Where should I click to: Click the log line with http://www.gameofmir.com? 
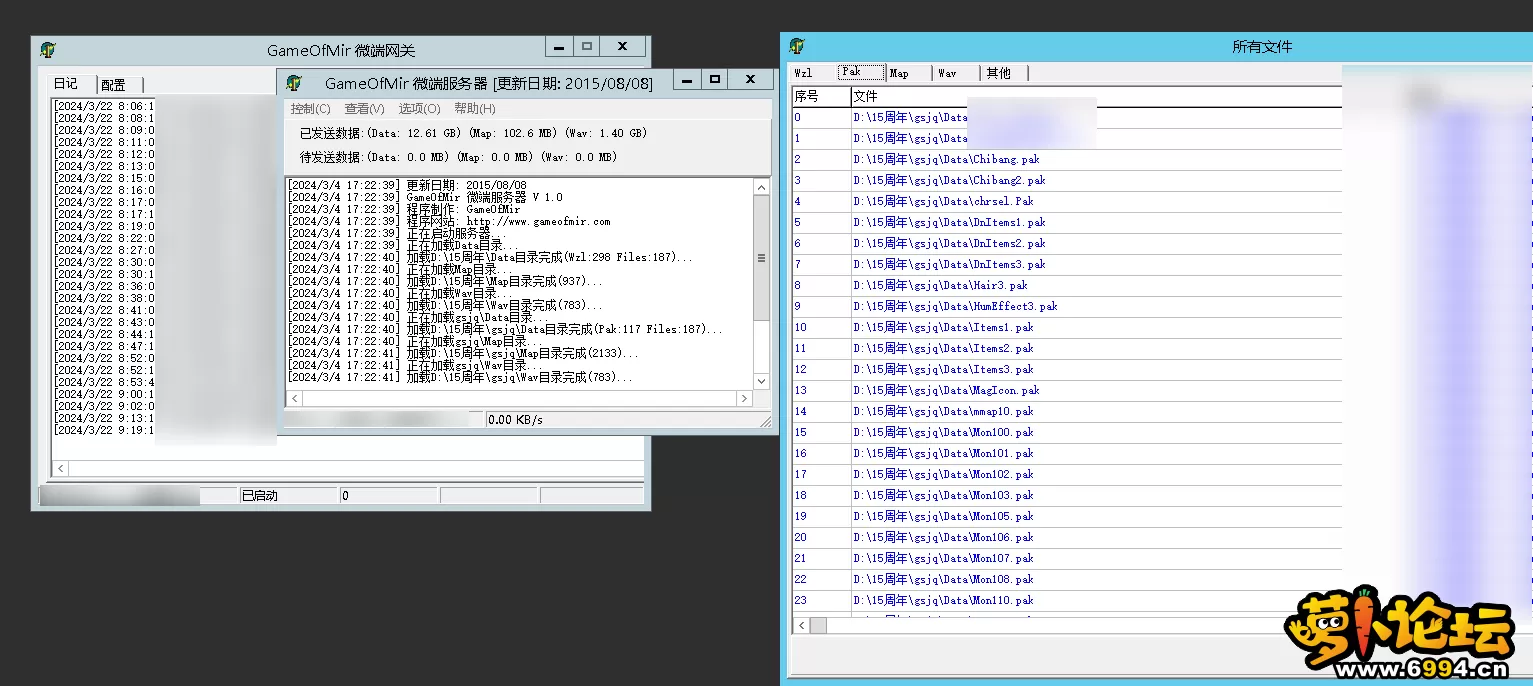449,221
